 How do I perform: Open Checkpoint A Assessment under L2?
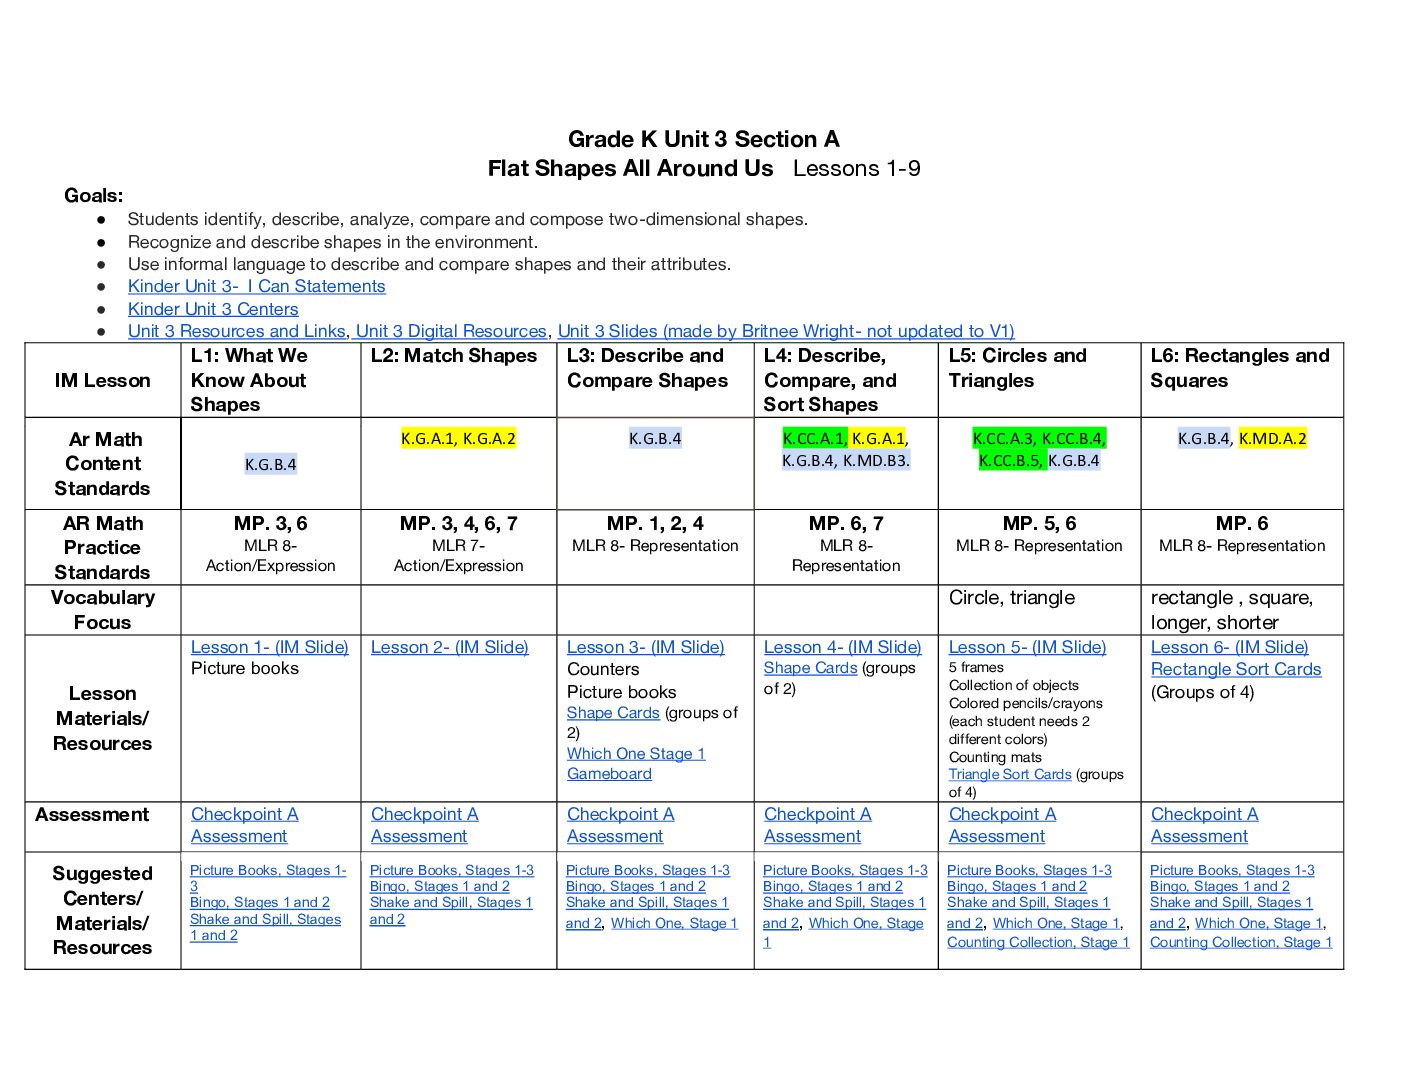point(425,825)
